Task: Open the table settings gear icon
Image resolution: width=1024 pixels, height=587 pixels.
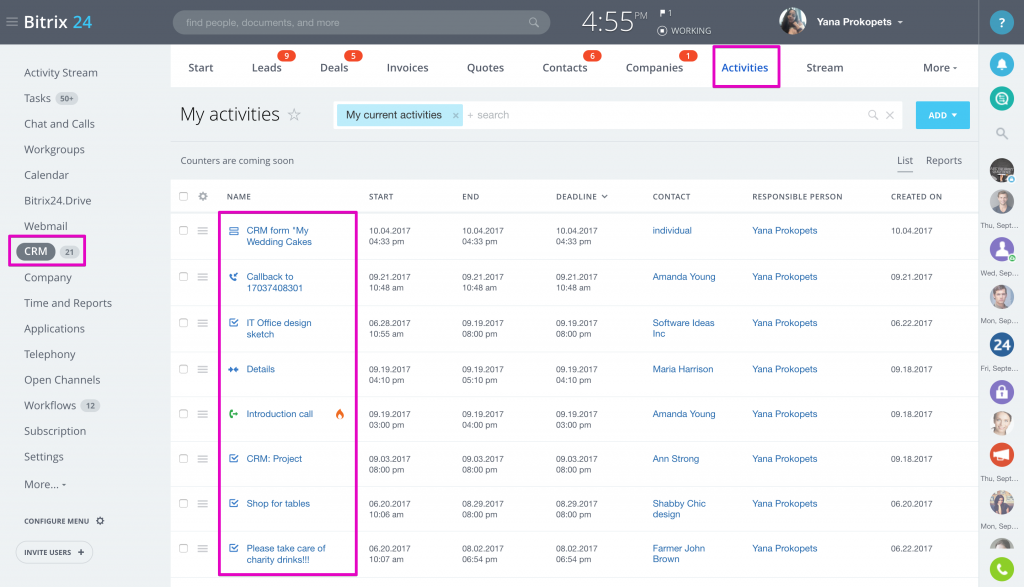Action: pyautogui.click(x=203, y=197)
